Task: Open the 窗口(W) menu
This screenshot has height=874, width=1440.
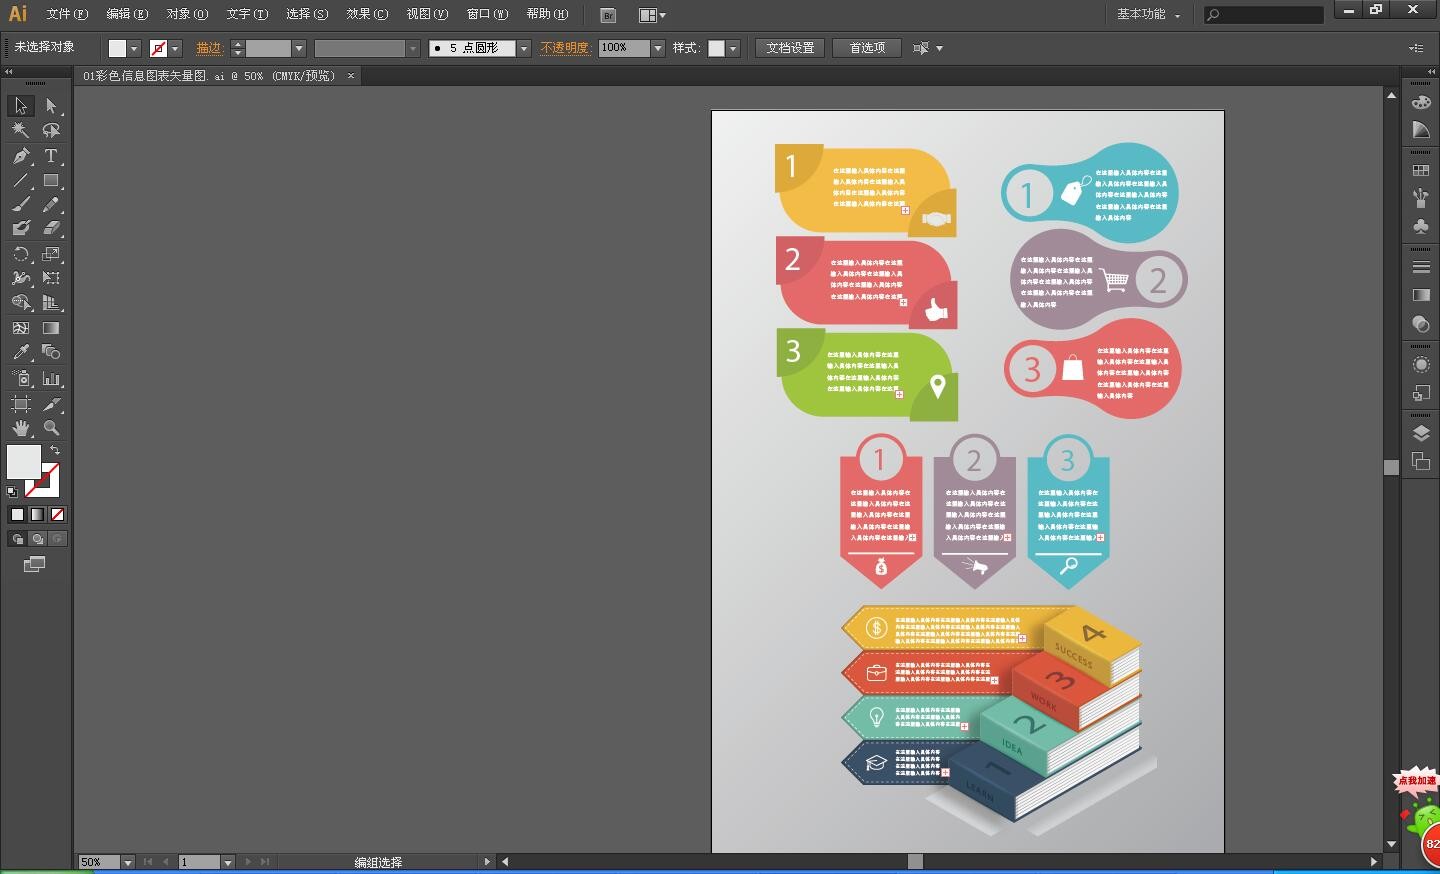Action: click(x=487, y=14)
